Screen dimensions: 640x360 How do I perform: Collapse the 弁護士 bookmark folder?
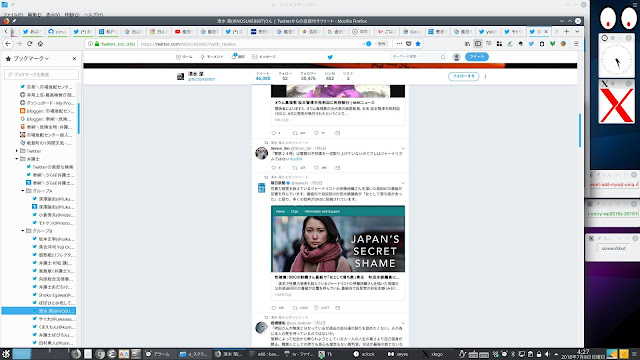point(17,159)
